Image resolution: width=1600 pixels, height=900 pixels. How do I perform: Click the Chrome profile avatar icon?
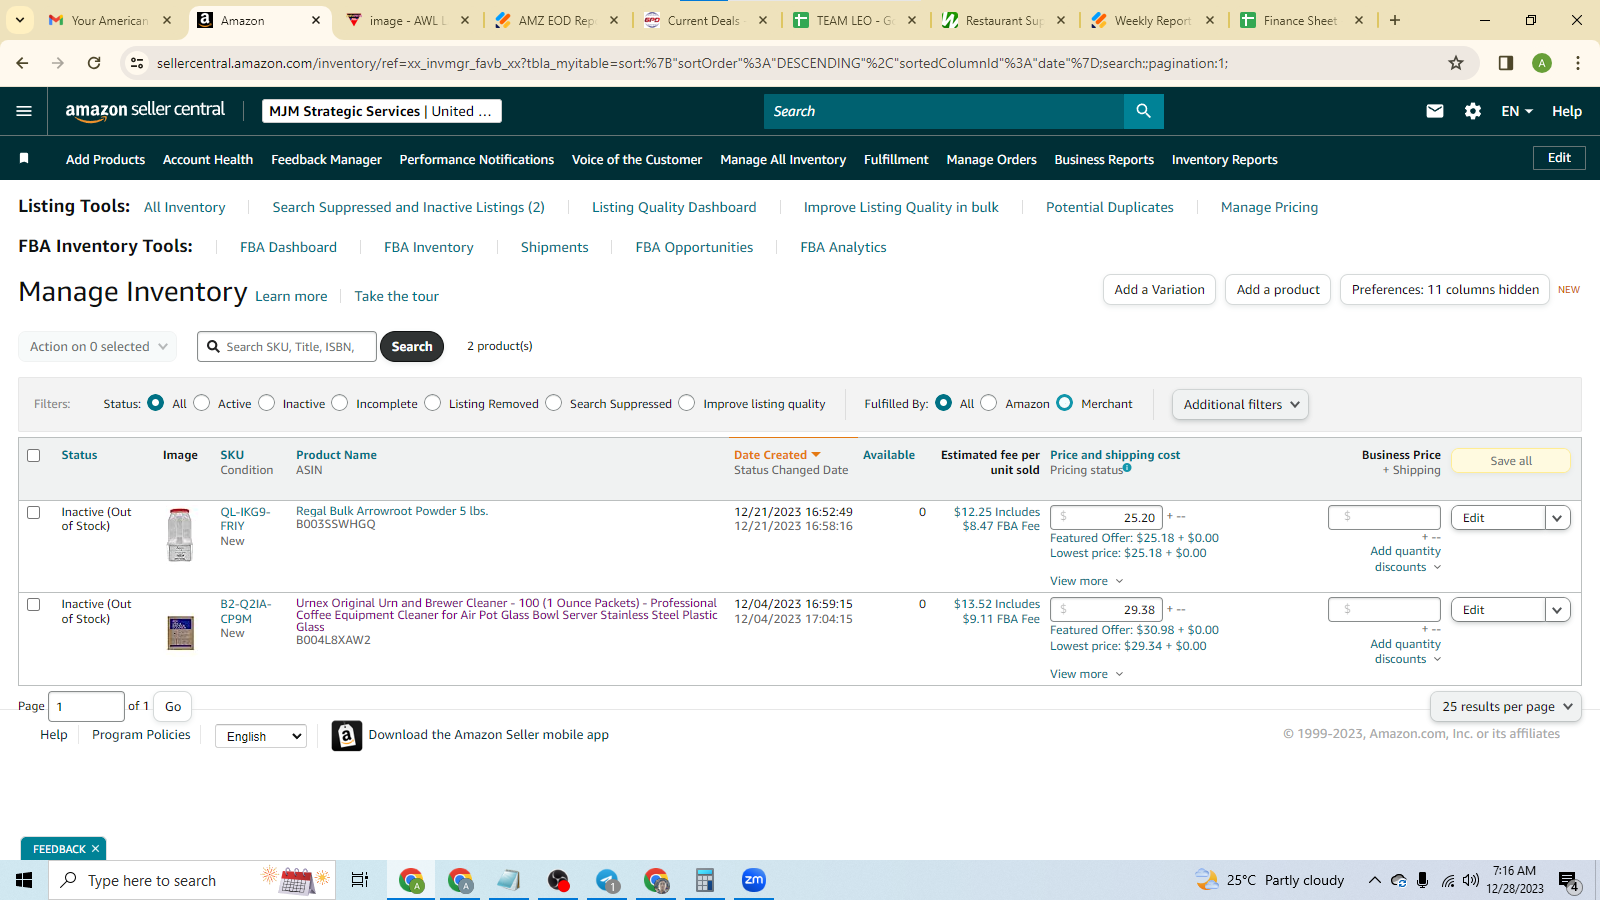tap(1542, 63)
